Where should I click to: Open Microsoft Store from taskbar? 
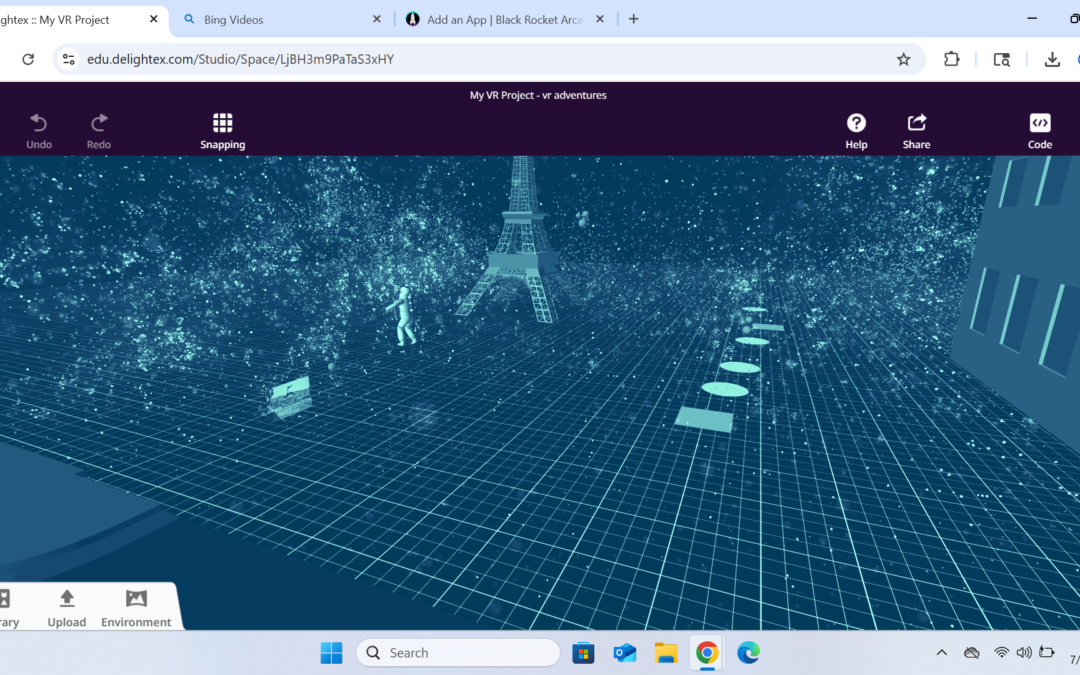pos(583,652)
